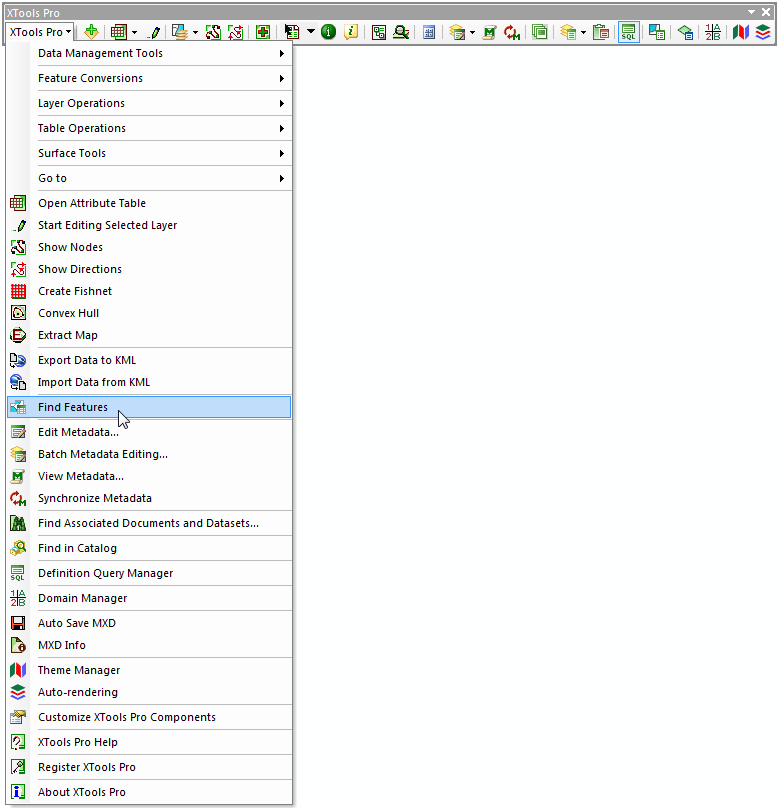The width and height of the screenshot is (779, 808).
Task: Open Find Associated Documents and Datasets...
Action: point(149,524)
